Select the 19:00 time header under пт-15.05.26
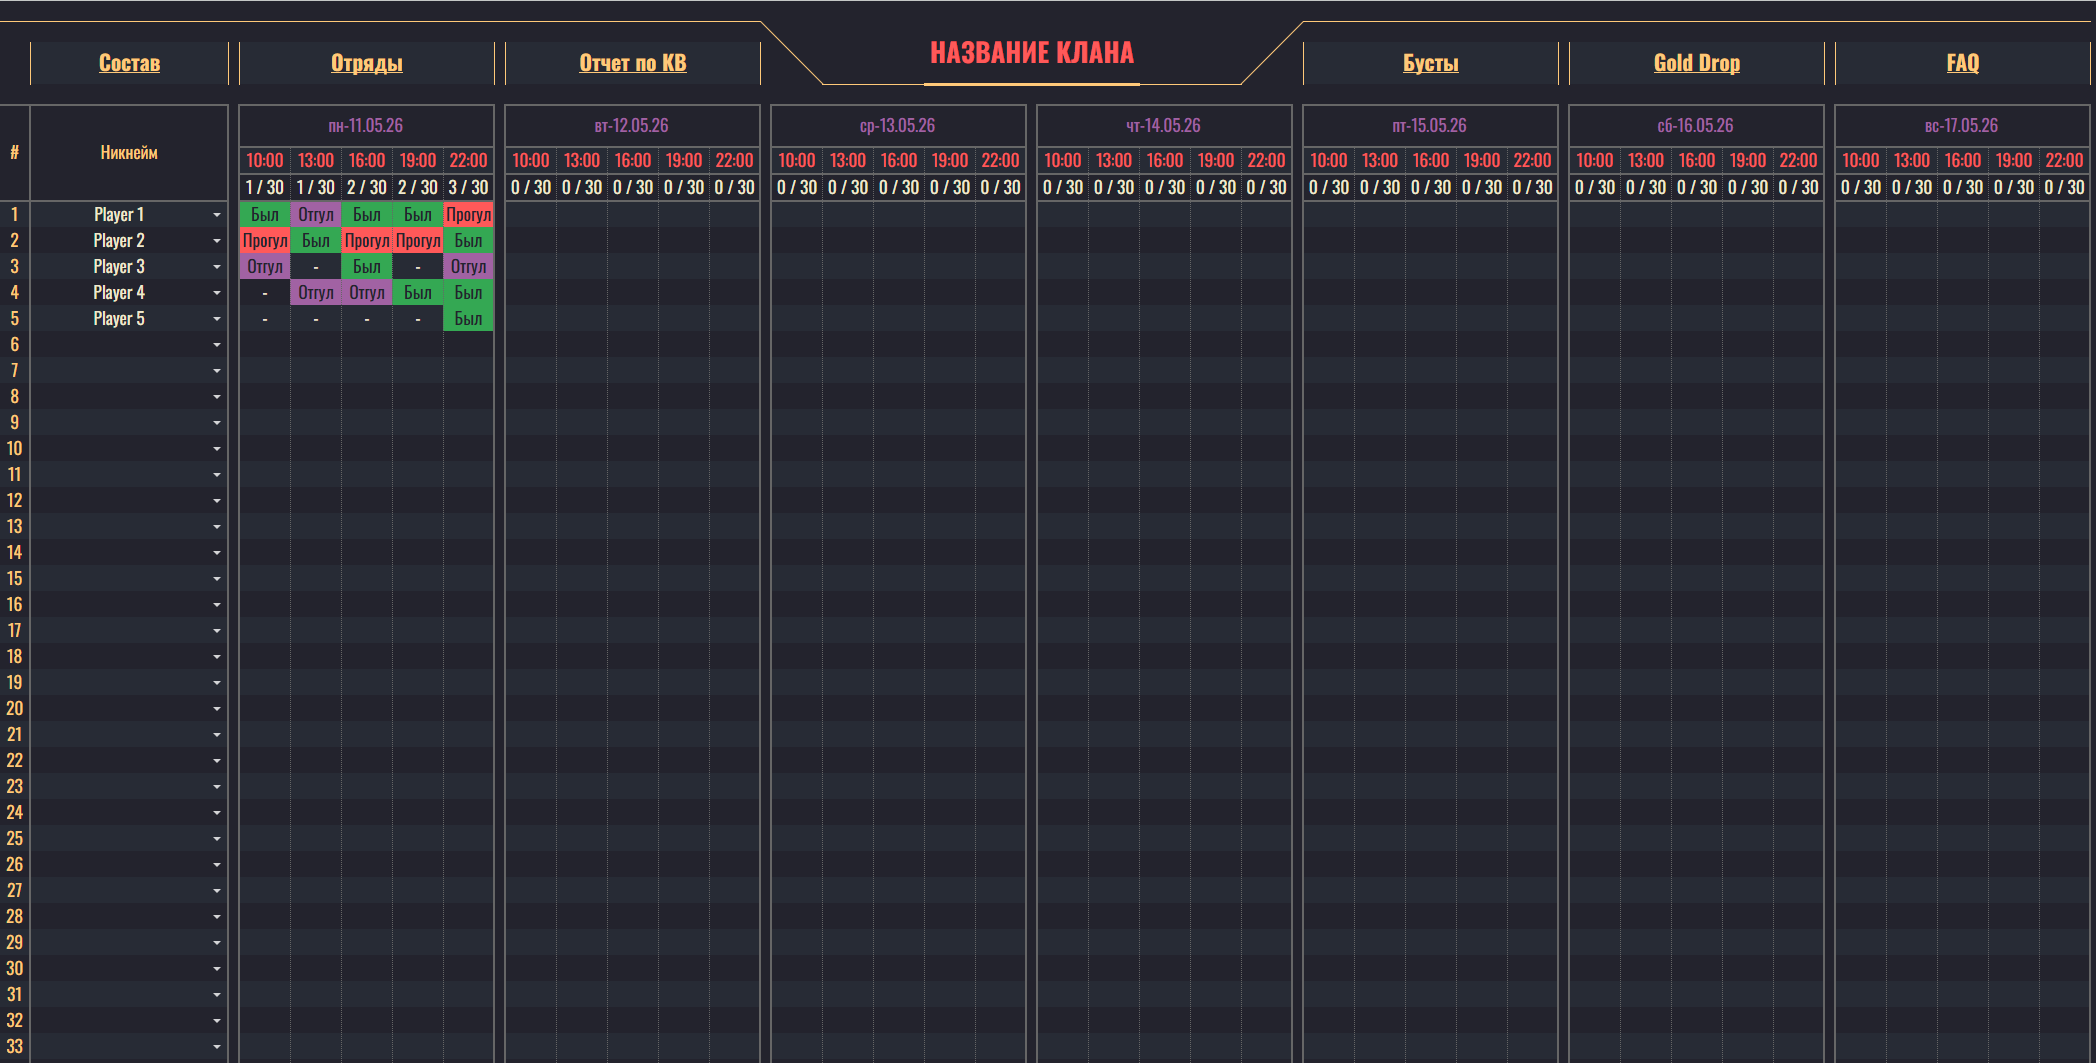This screenshot has width=2096, height=1063. point(1482,161)
